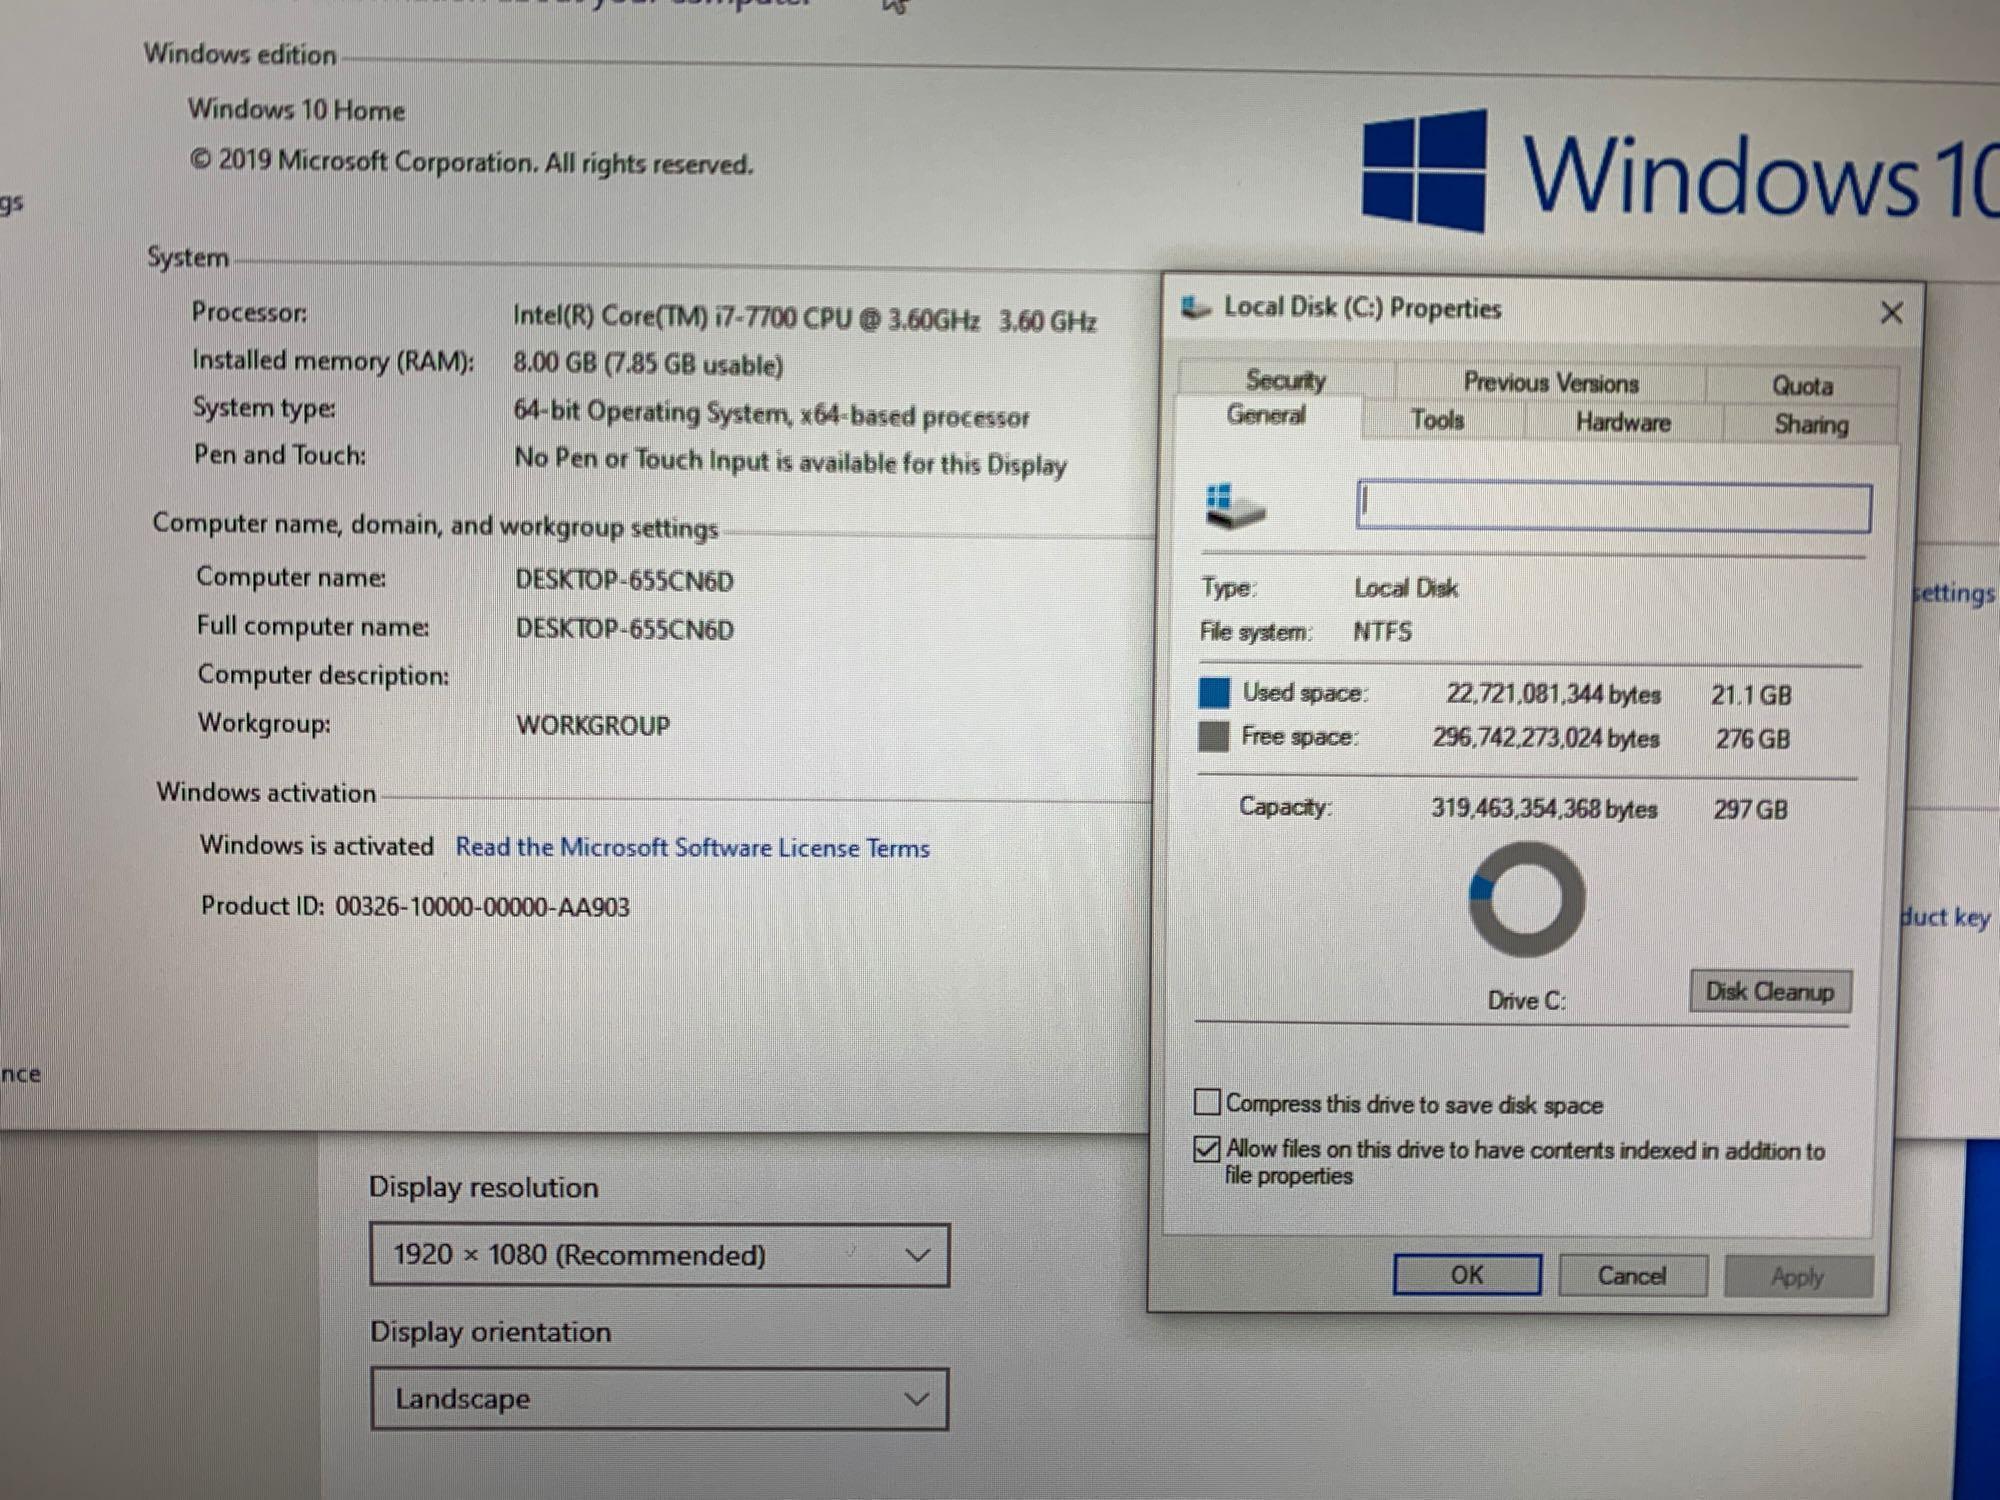The image size is (2000, 1500).
Task: Click the drive icon in the Properties title bar
Action: (1196, 308)
